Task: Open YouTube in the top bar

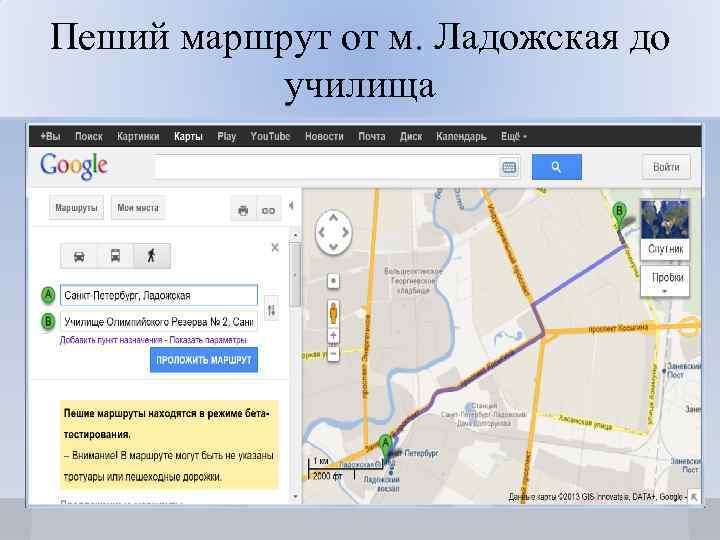Action: (x=270, y=136)
